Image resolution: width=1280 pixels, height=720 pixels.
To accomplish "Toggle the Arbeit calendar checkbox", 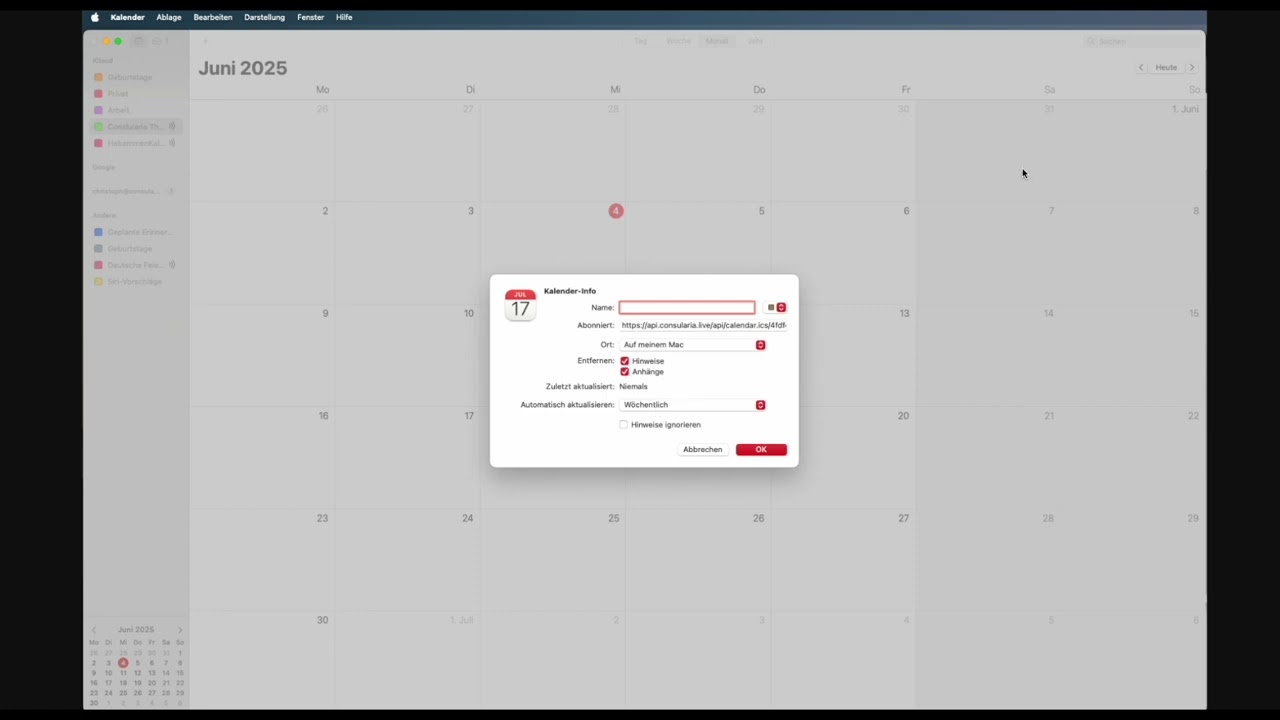I will click(x=98, y=110).
